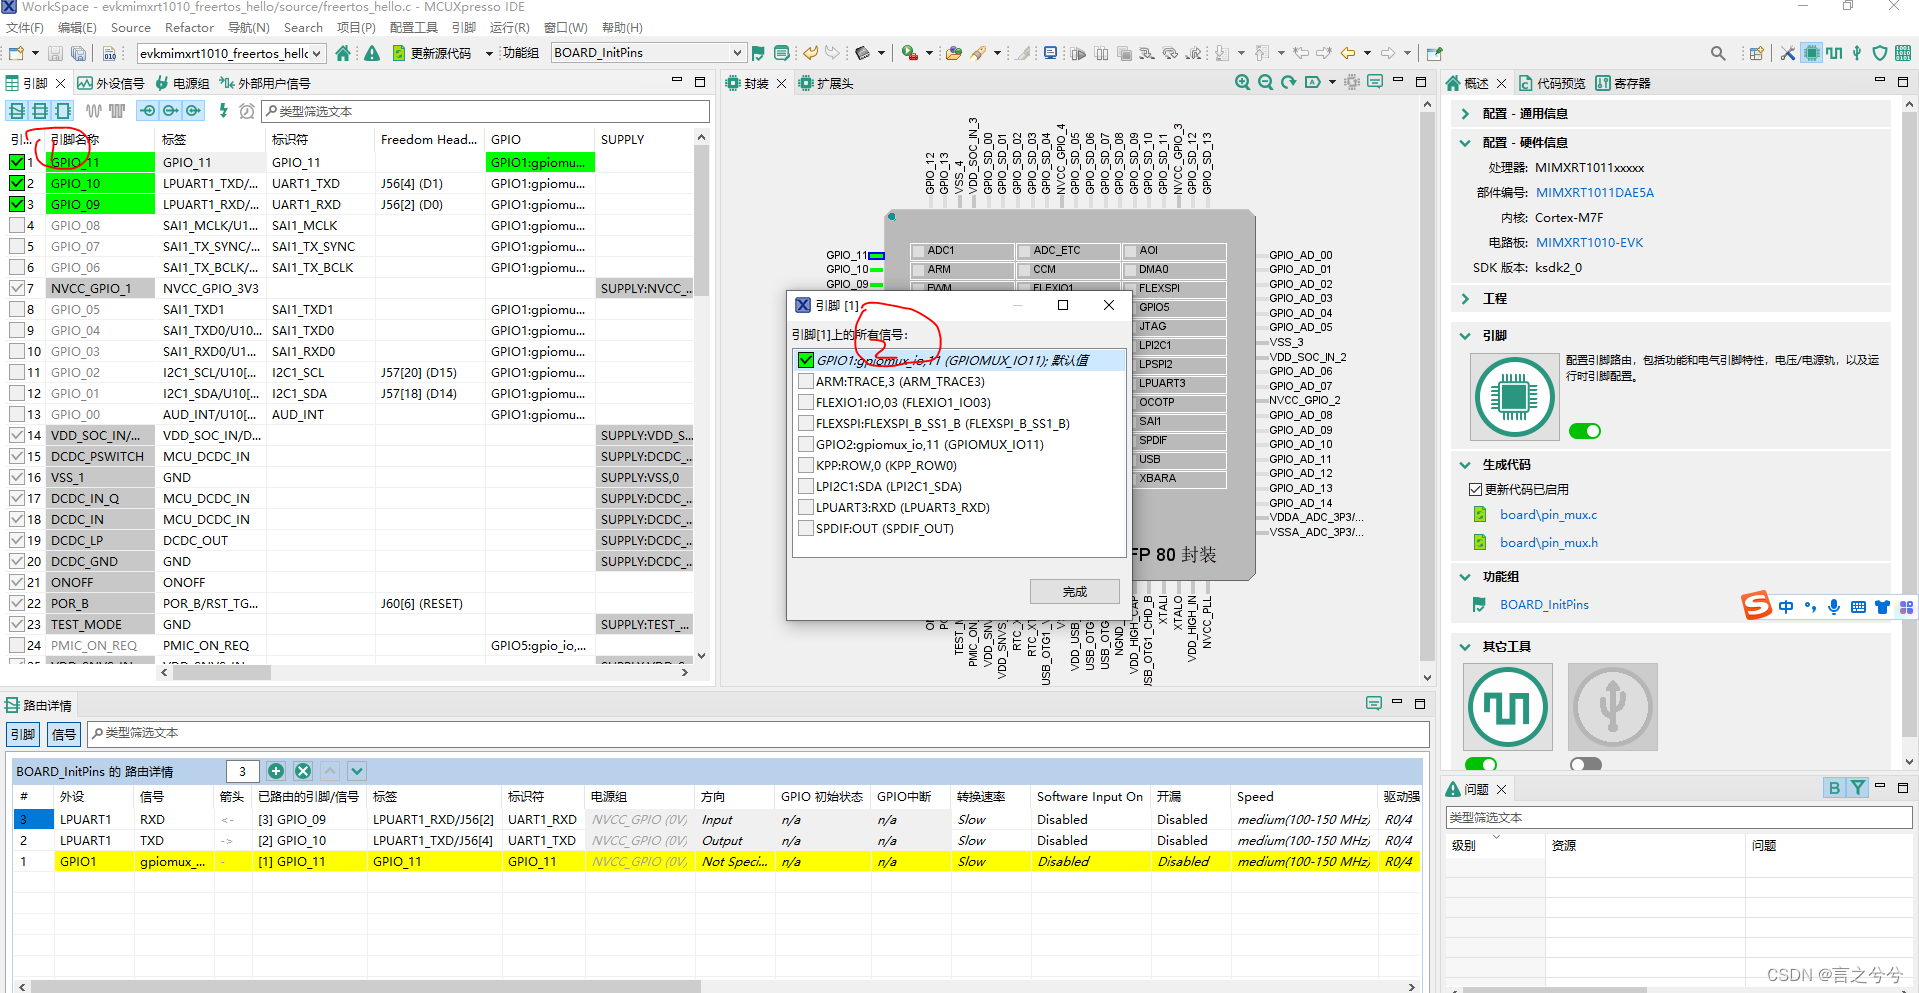Open the MIMXRT1010-EVK board link
This screenshot has width=1919, height=993.
1589,242
